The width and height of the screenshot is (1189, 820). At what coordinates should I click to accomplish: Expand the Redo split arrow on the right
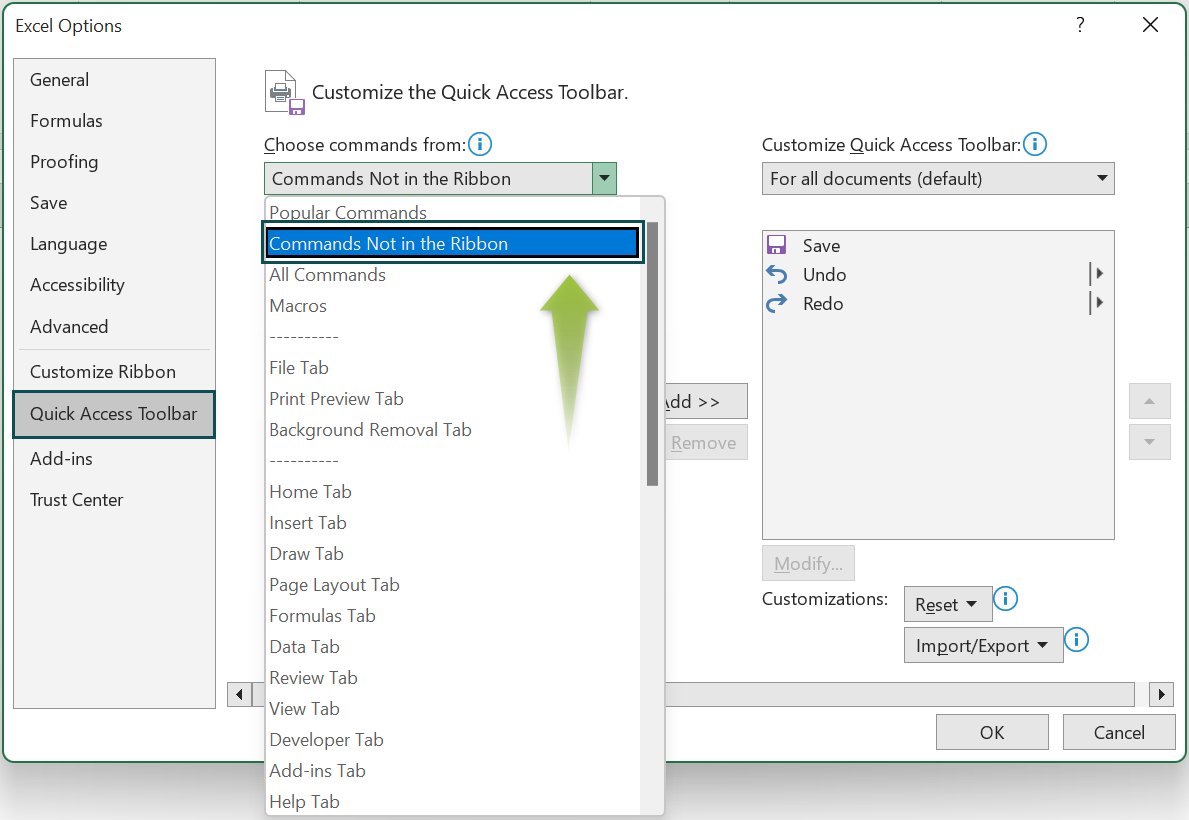pos(1097,303)
